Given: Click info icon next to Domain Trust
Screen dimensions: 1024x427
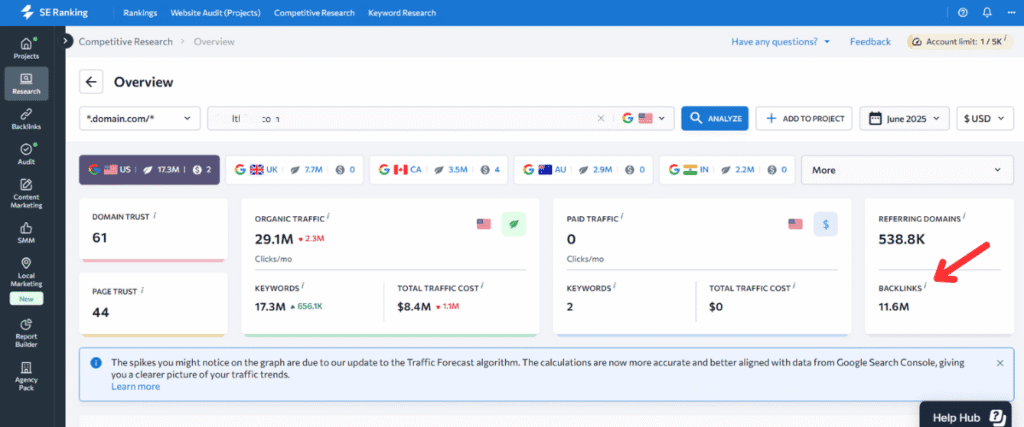Looking at the screenshot, I should point(155,215).
